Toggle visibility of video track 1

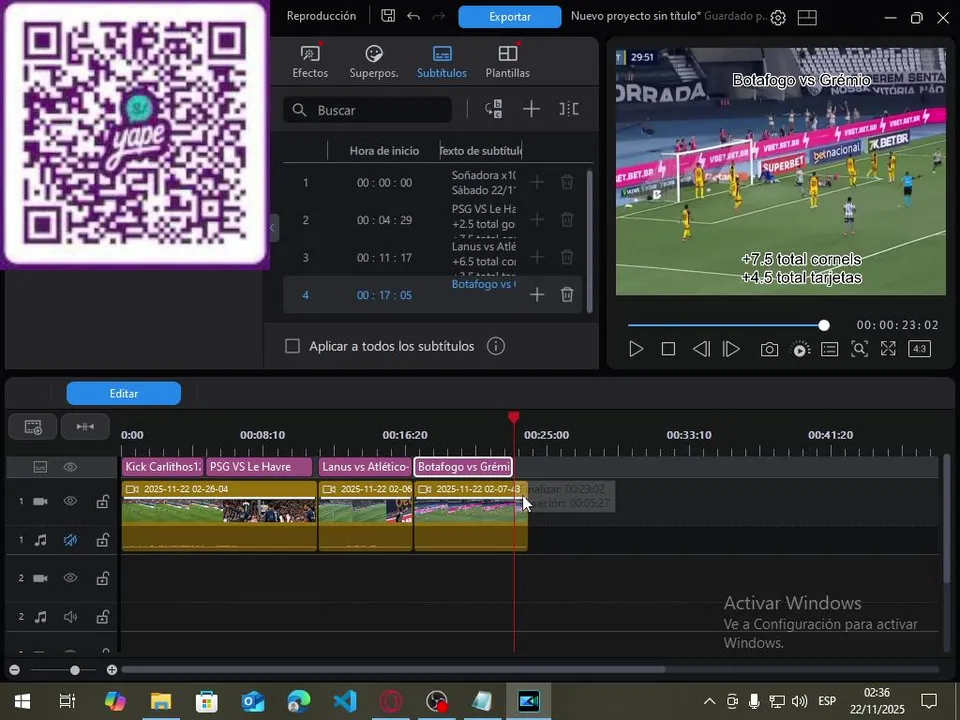(x=70, y=501)
